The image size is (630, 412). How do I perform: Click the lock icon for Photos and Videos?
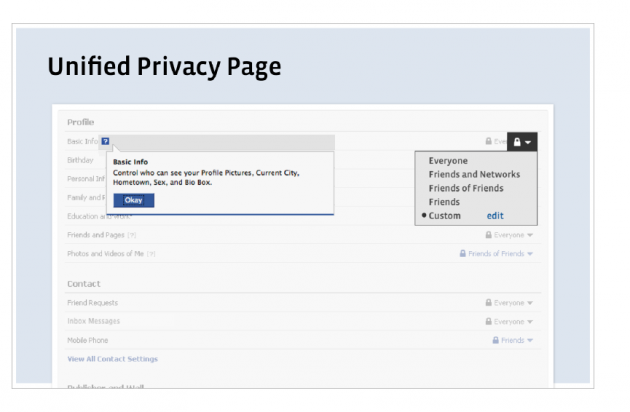point(463,254)
